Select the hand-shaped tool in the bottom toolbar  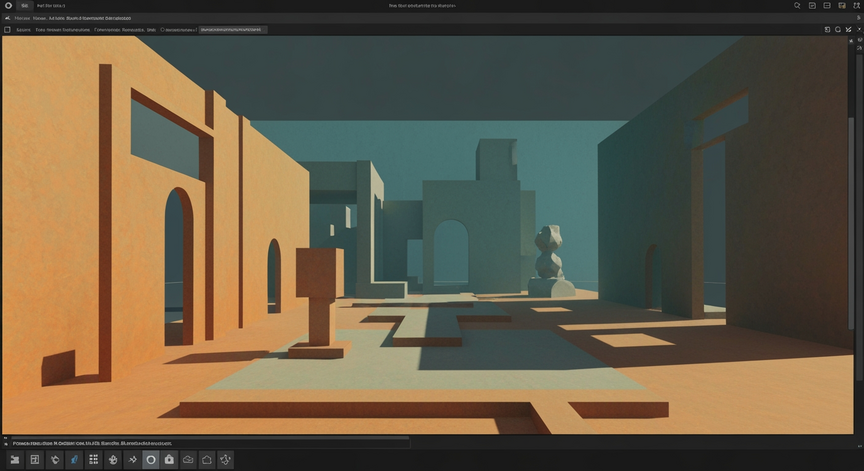tap(113, 459)
